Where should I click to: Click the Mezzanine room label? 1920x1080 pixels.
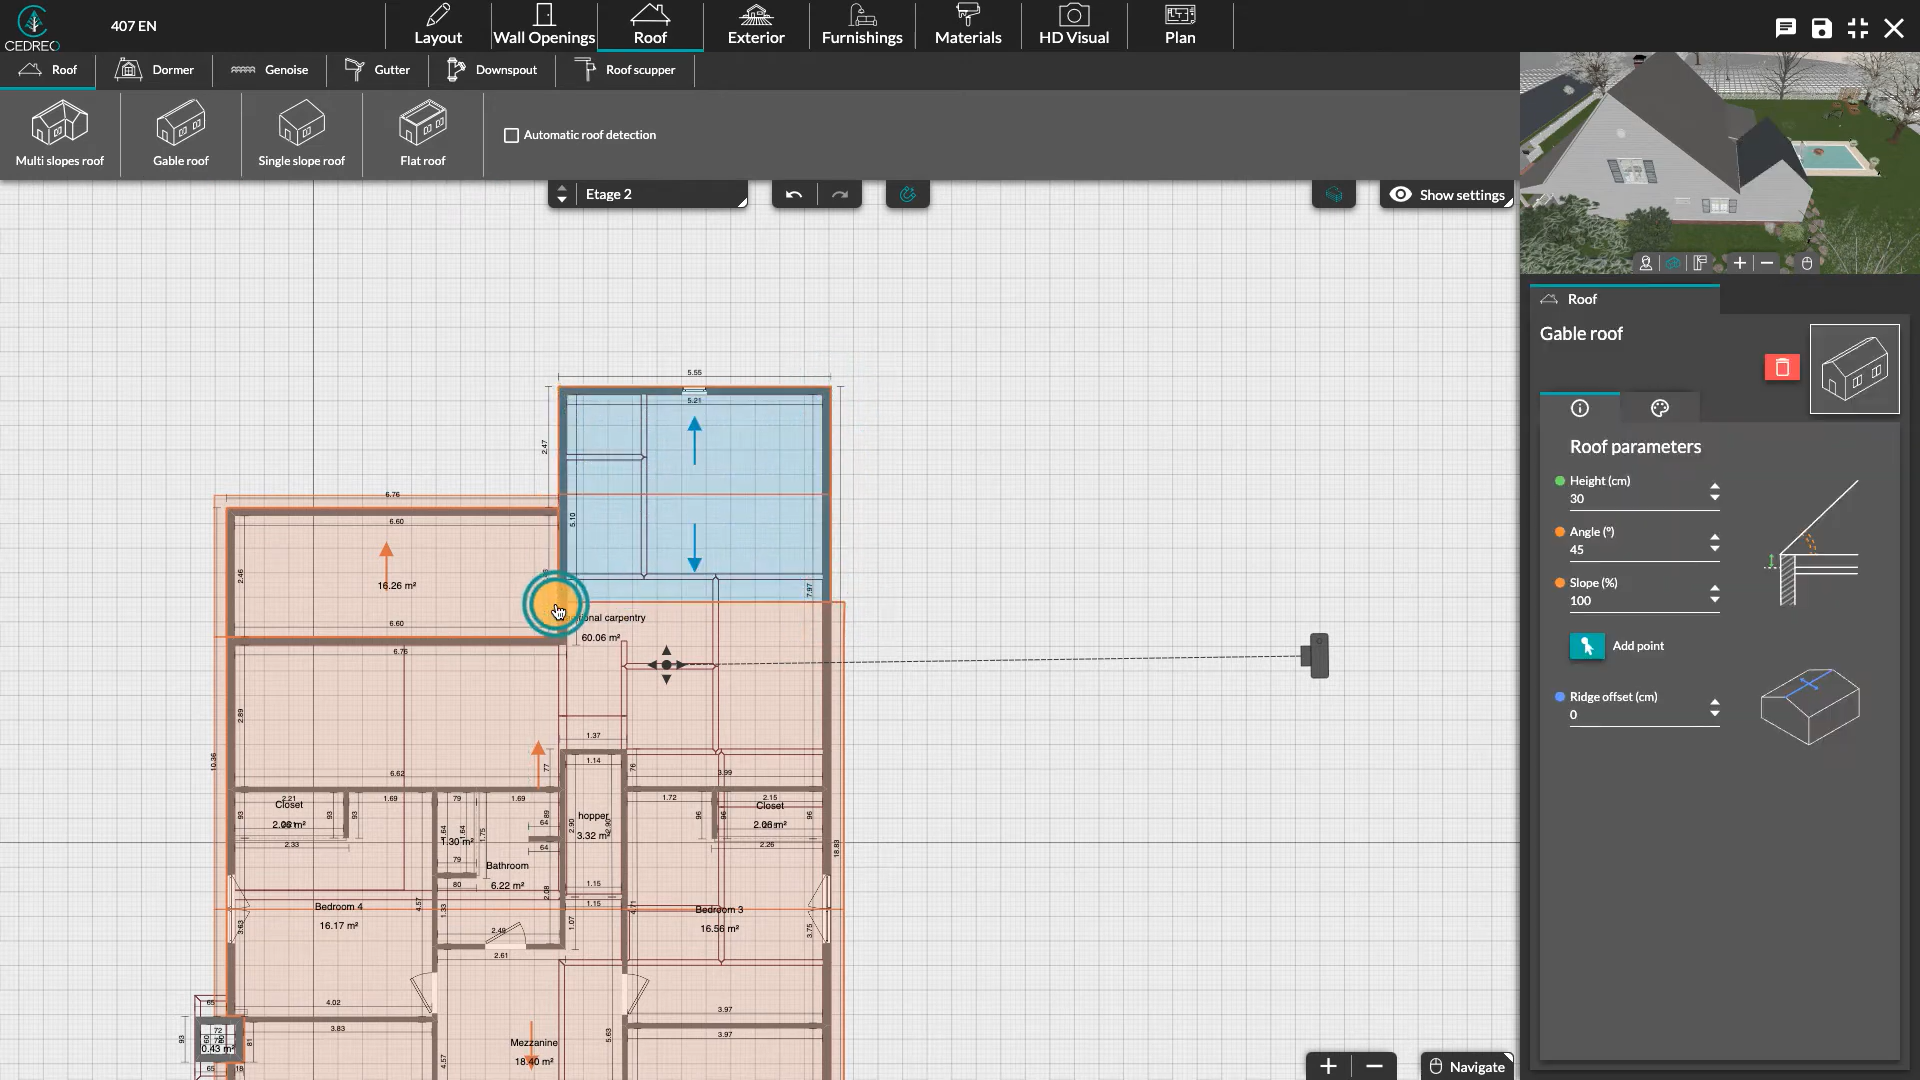tap(534, 1043)
